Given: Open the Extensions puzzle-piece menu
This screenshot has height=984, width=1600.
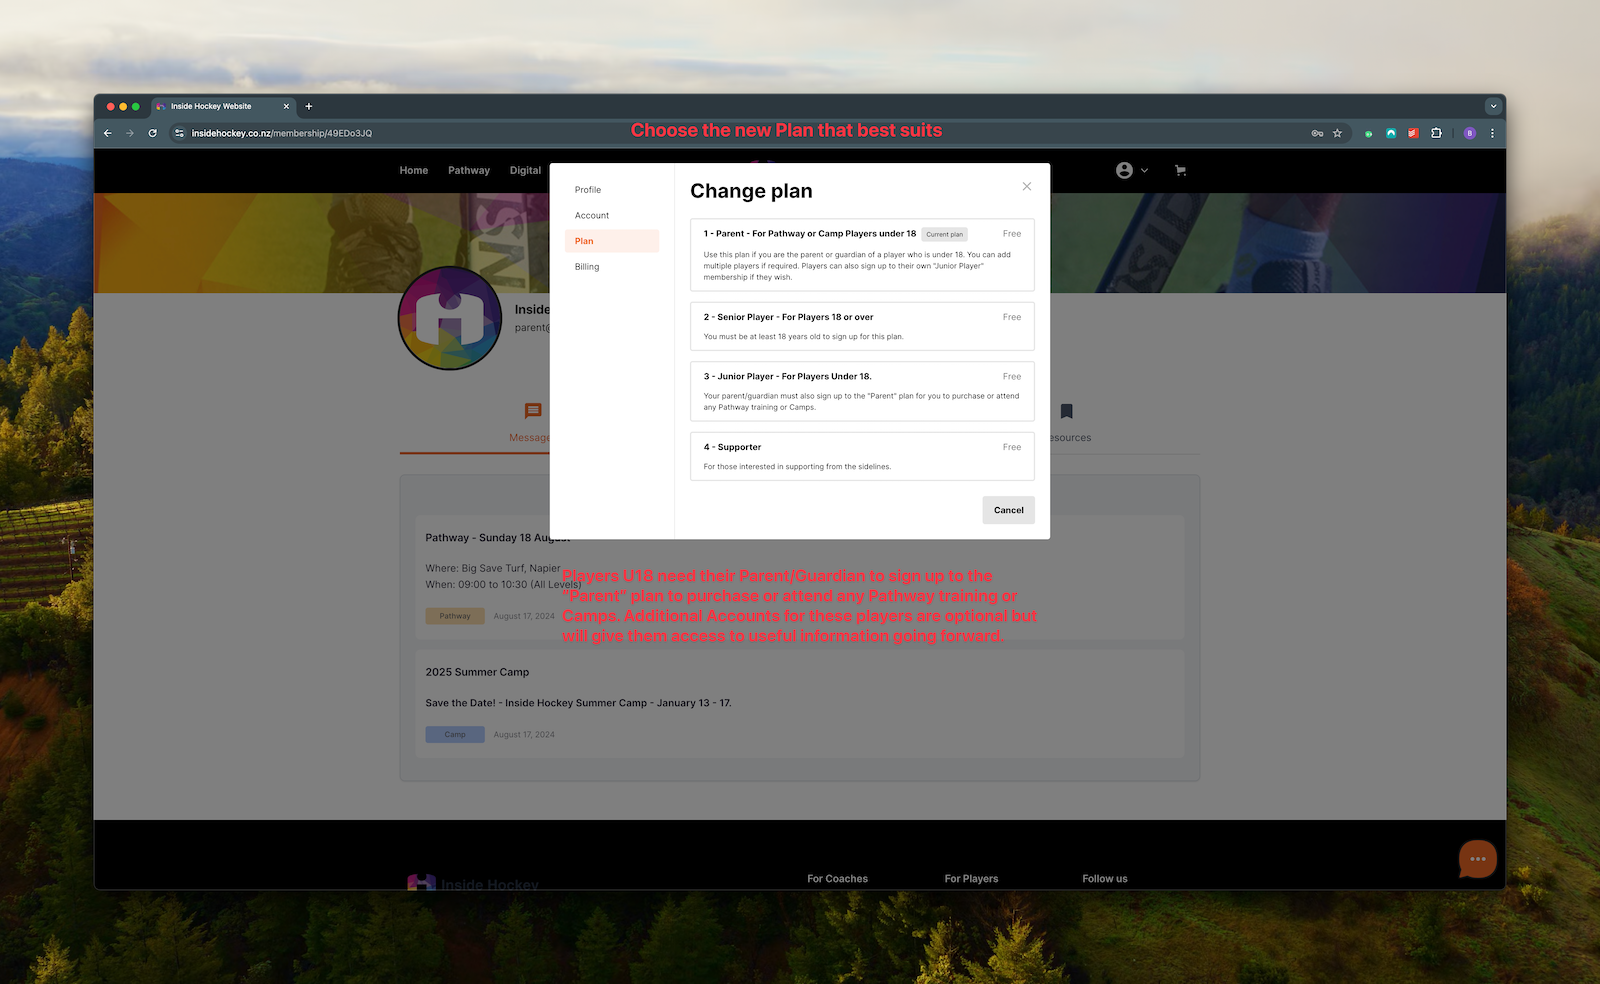Looking at the screenshot, I should (1437, 133).
